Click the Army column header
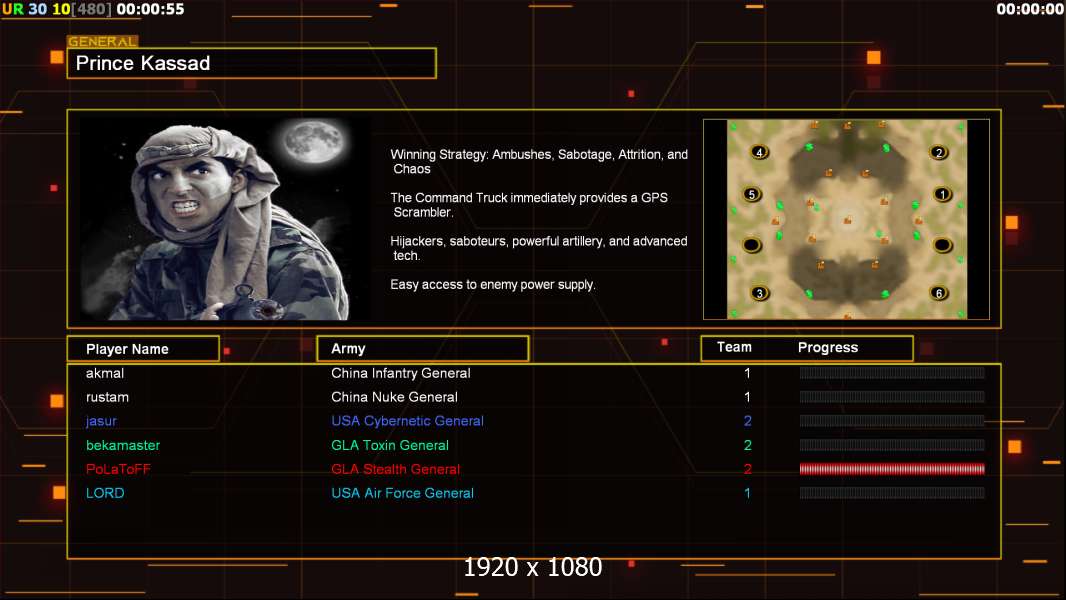 (x=423, y=349)
